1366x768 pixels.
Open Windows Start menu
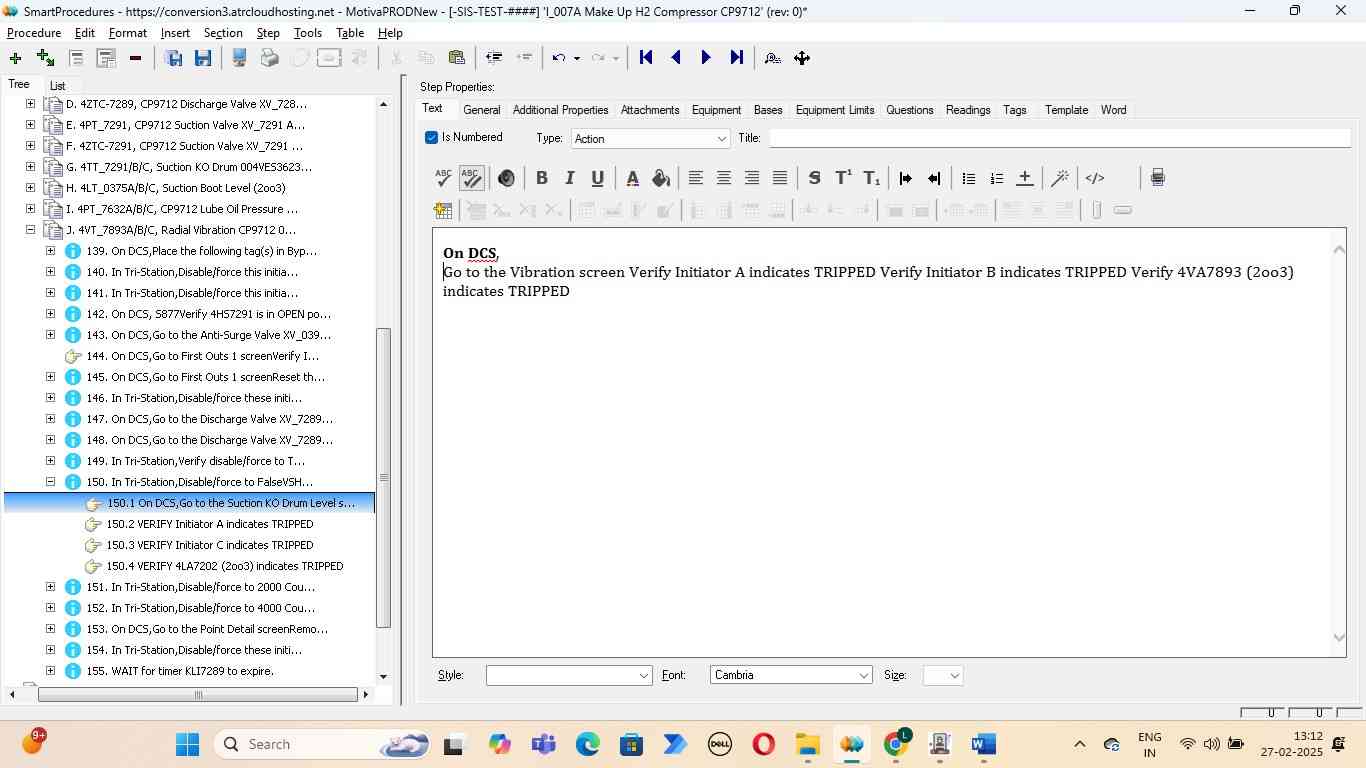click(188, 744)
